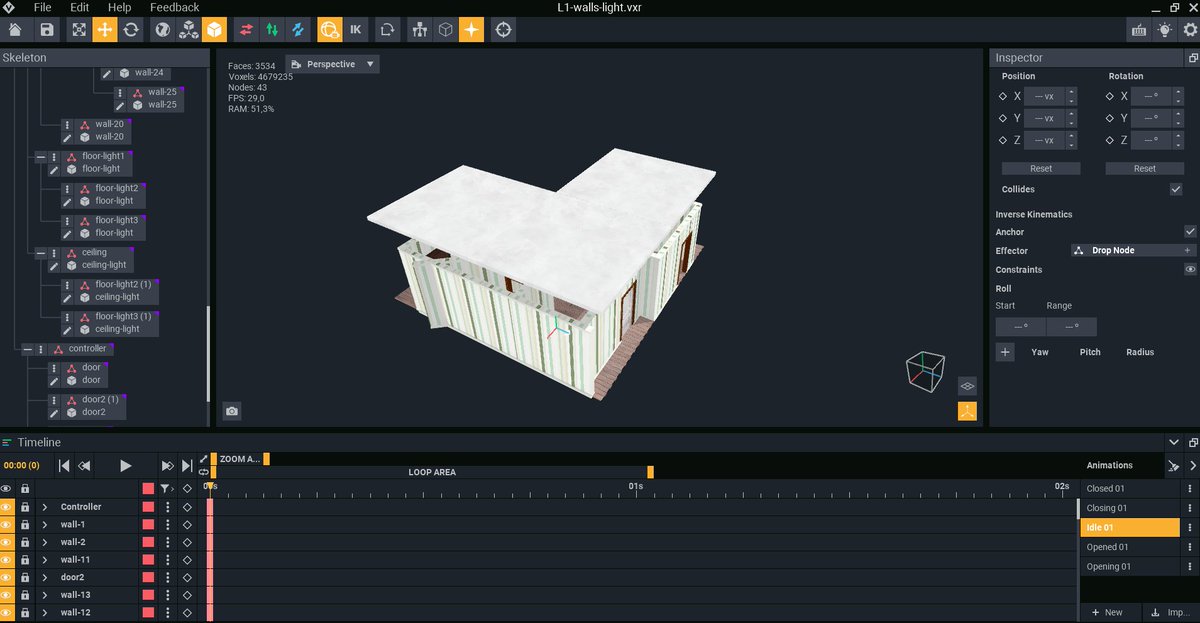Open the skeleton hierarchy tool on toolbar
Image resolution: width=1200 pixels, height=623 pixels.
click(x=419, y=30)
